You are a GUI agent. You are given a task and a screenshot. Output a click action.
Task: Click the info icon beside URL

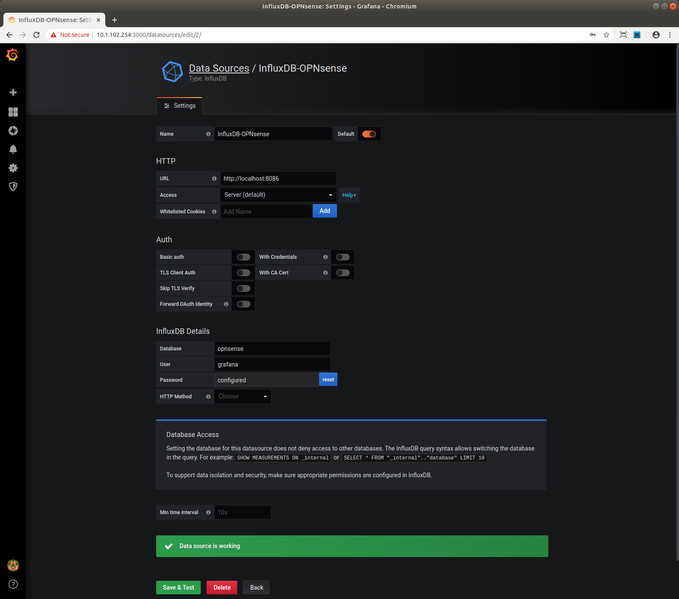point(214,178)
